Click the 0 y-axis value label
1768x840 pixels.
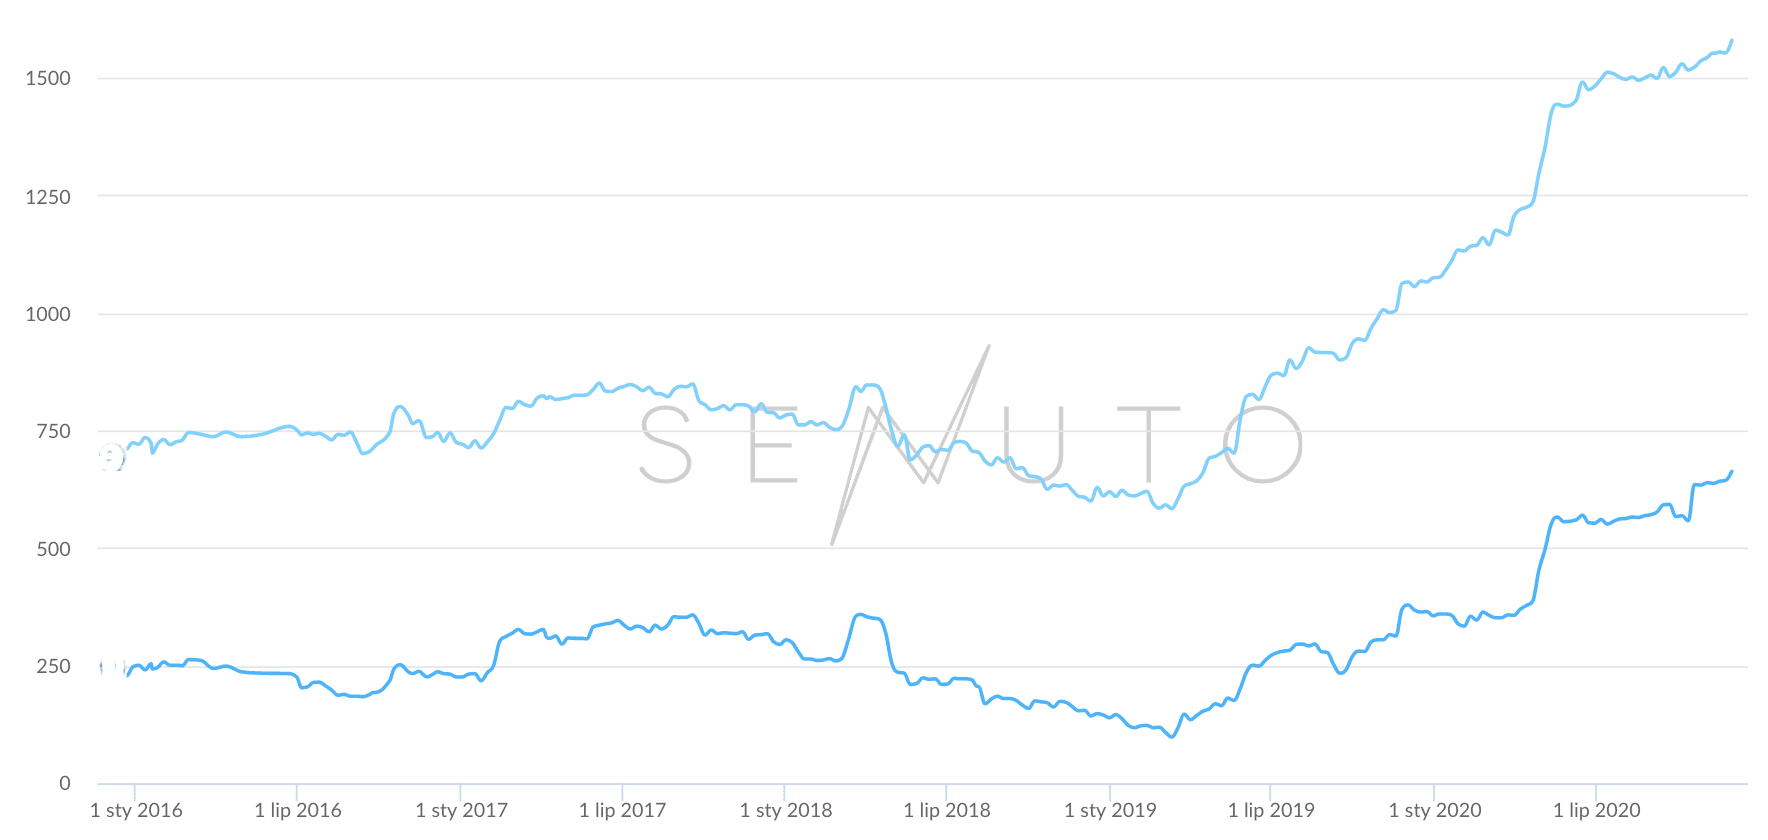pyautogui.click(x=65, y=783)
